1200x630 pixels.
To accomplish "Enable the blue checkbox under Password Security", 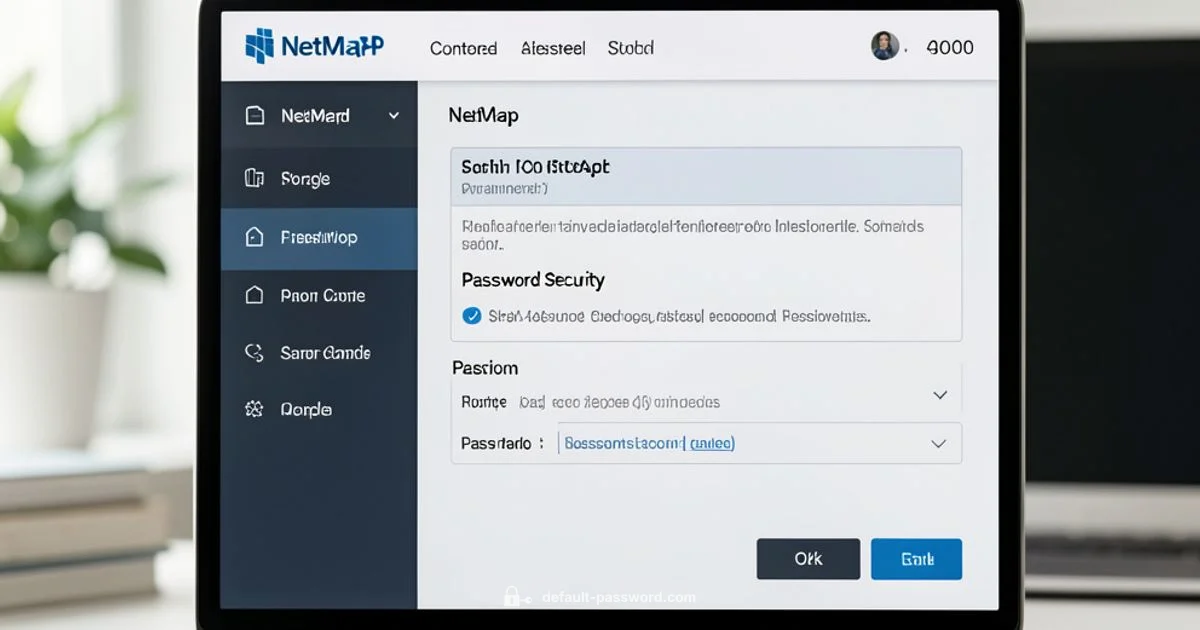I will point(472,315).
